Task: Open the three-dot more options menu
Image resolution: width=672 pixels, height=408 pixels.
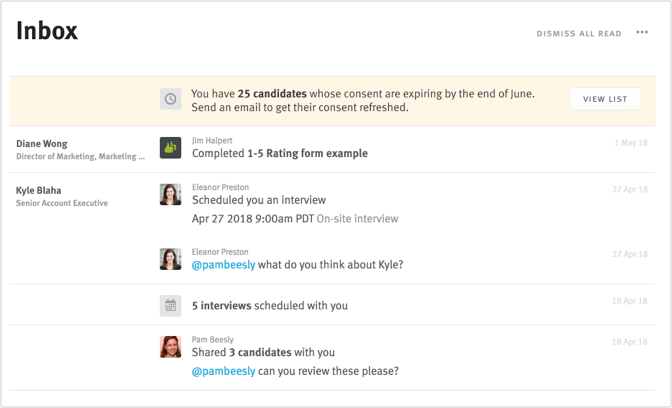Action: [642, 33]
